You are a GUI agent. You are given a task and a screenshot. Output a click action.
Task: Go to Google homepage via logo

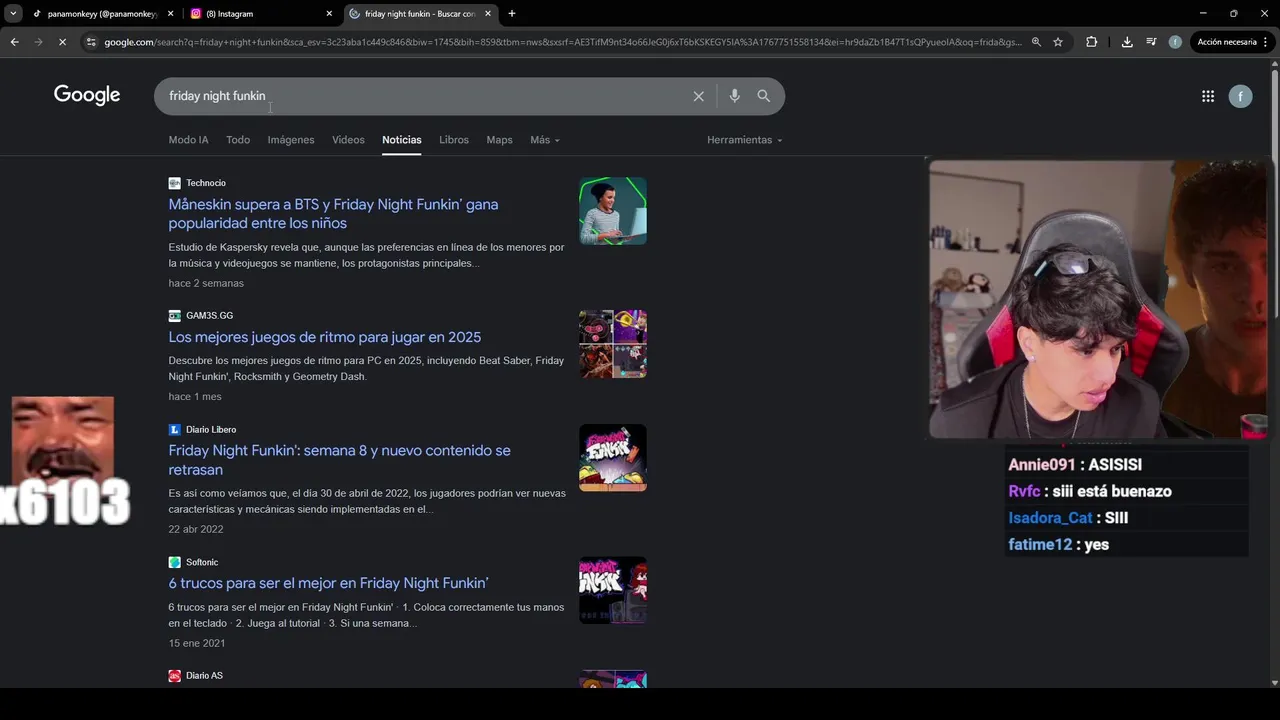[x=87, y=95]
